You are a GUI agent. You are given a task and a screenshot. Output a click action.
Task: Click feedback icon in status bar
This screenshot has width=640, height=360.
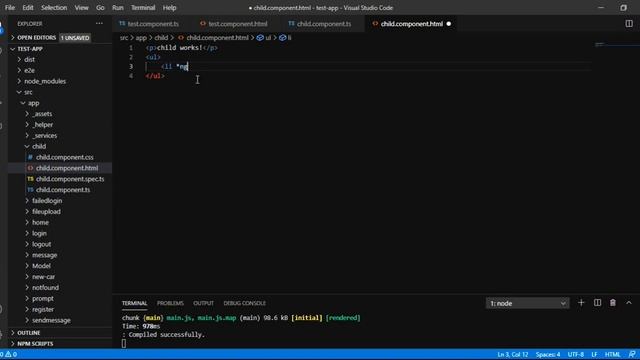632,354
